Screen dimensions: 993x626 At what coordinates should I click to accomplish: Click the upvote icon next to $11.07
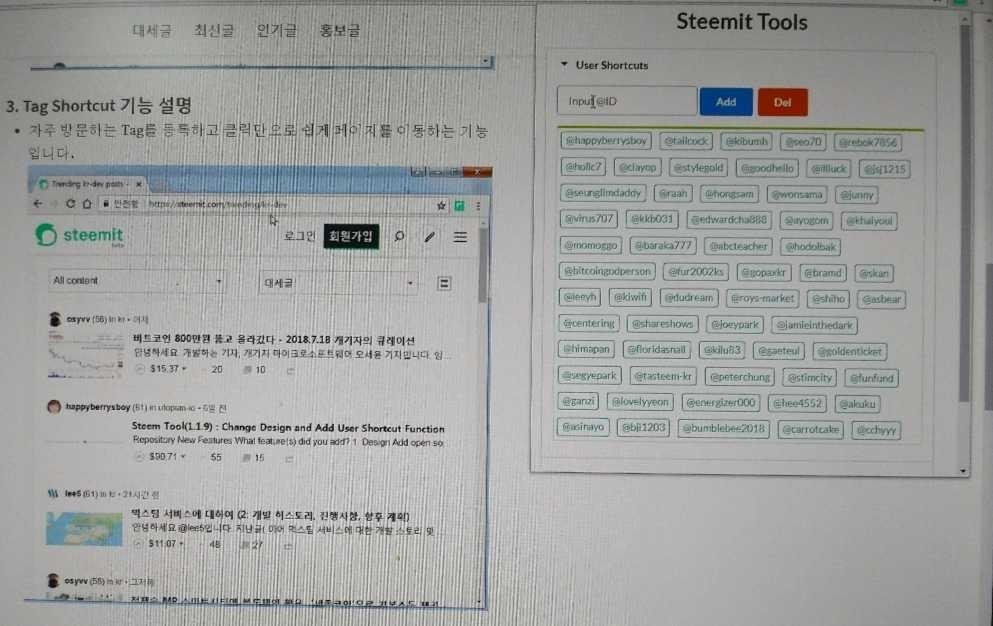[x=139, y=544]
